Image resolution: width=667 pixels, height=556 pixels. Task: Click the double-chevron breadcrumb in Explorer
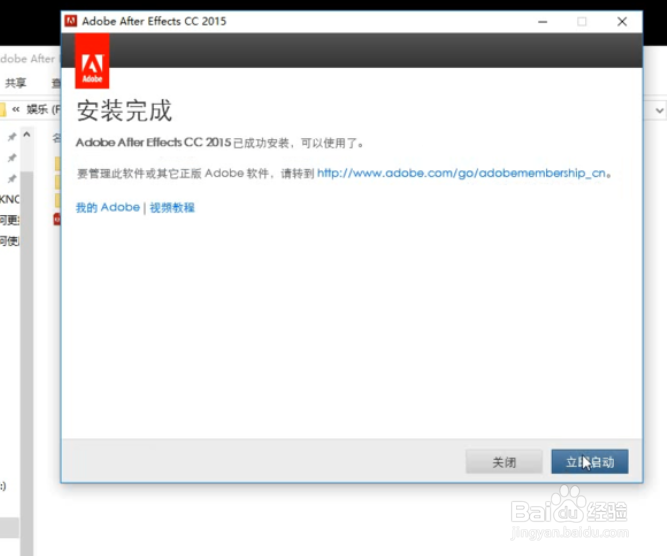[x=16, y=109]
